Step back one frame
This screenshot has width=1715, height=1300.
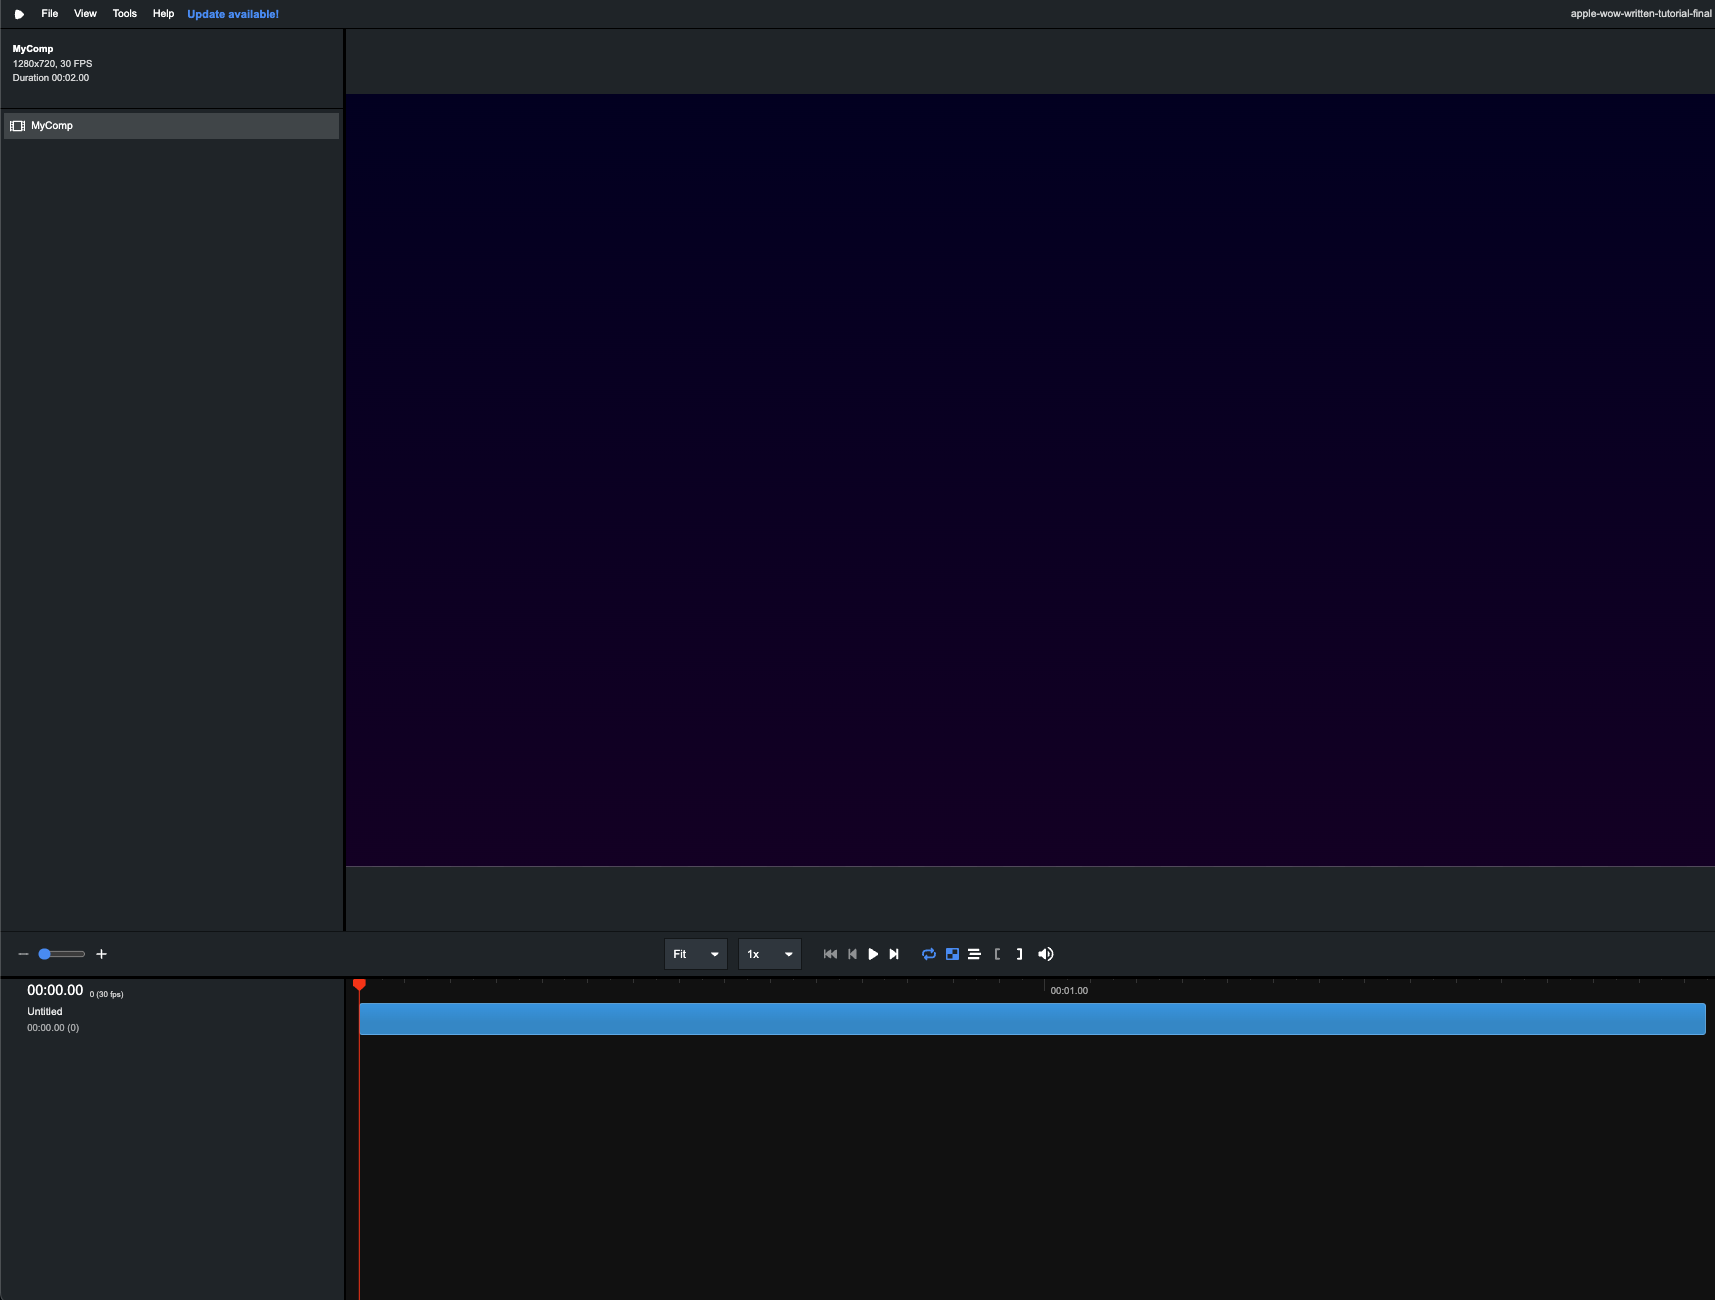[x=852, y=954]
